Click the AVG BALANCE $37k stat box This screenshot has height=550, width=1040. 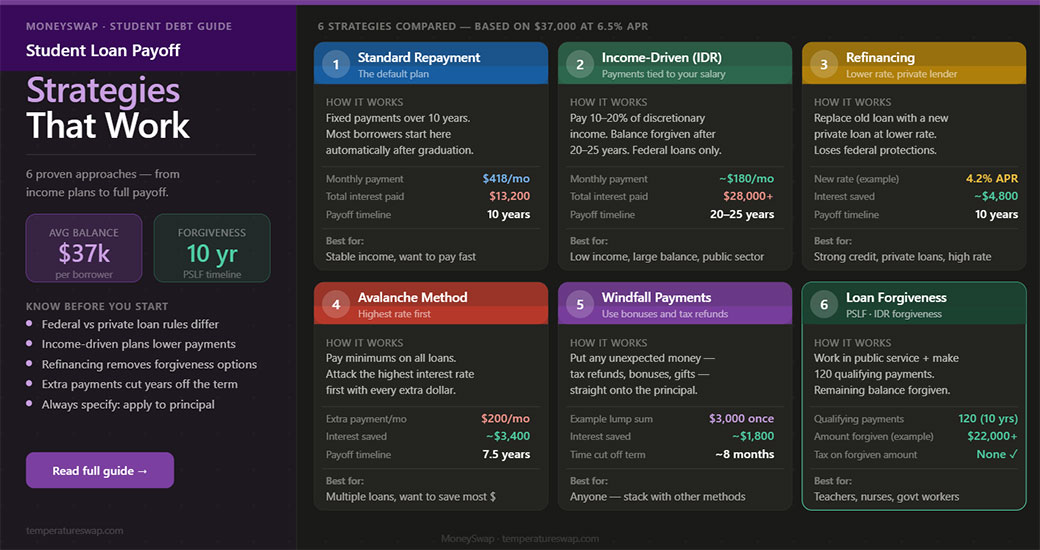click(84, 248)
